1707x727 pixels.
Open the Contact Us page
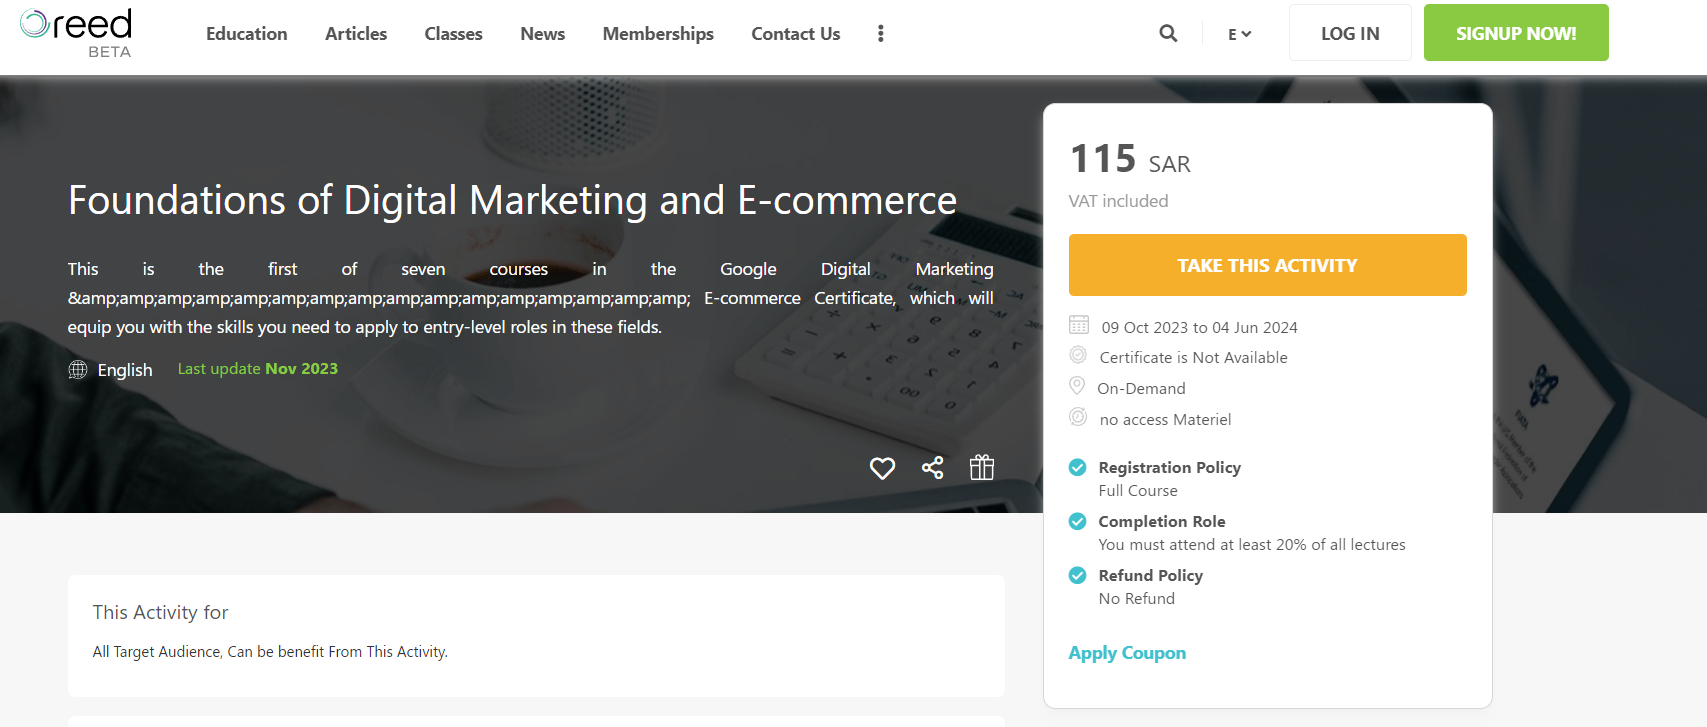[x=796, y=33]
